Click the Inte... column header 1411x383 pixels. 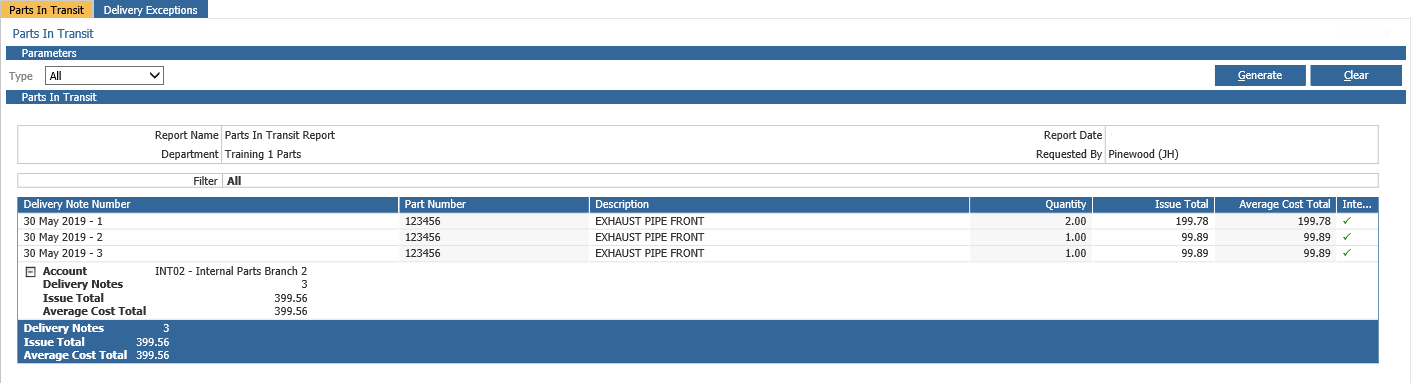pos(1357,204)
